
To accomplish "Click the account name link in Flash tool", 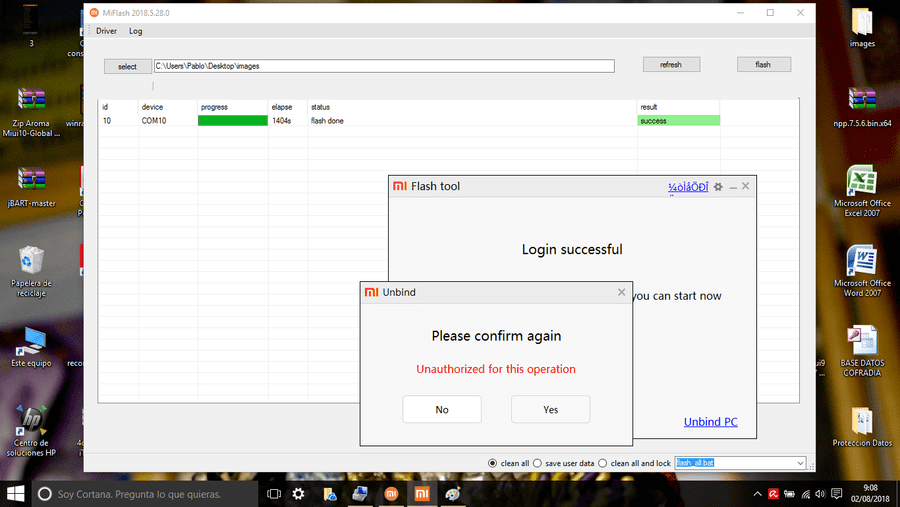I will click(x=688, y=187).
